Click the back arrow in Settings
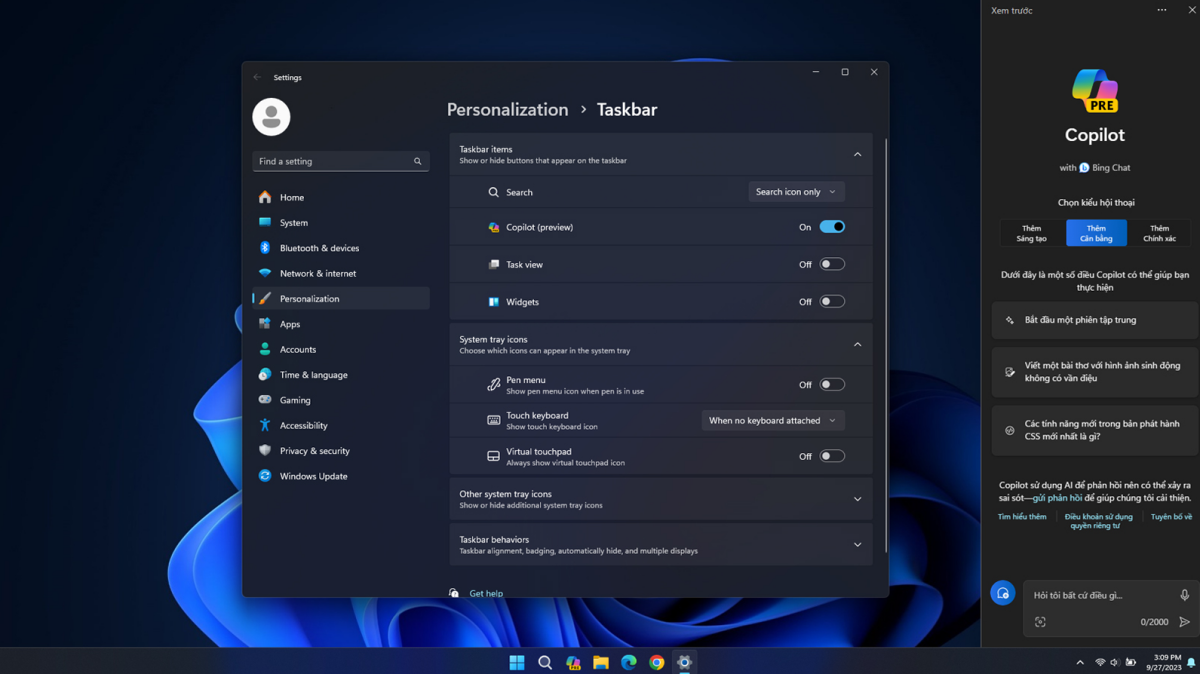Screen dimensions: 1200x674 [x=257, y=77]
